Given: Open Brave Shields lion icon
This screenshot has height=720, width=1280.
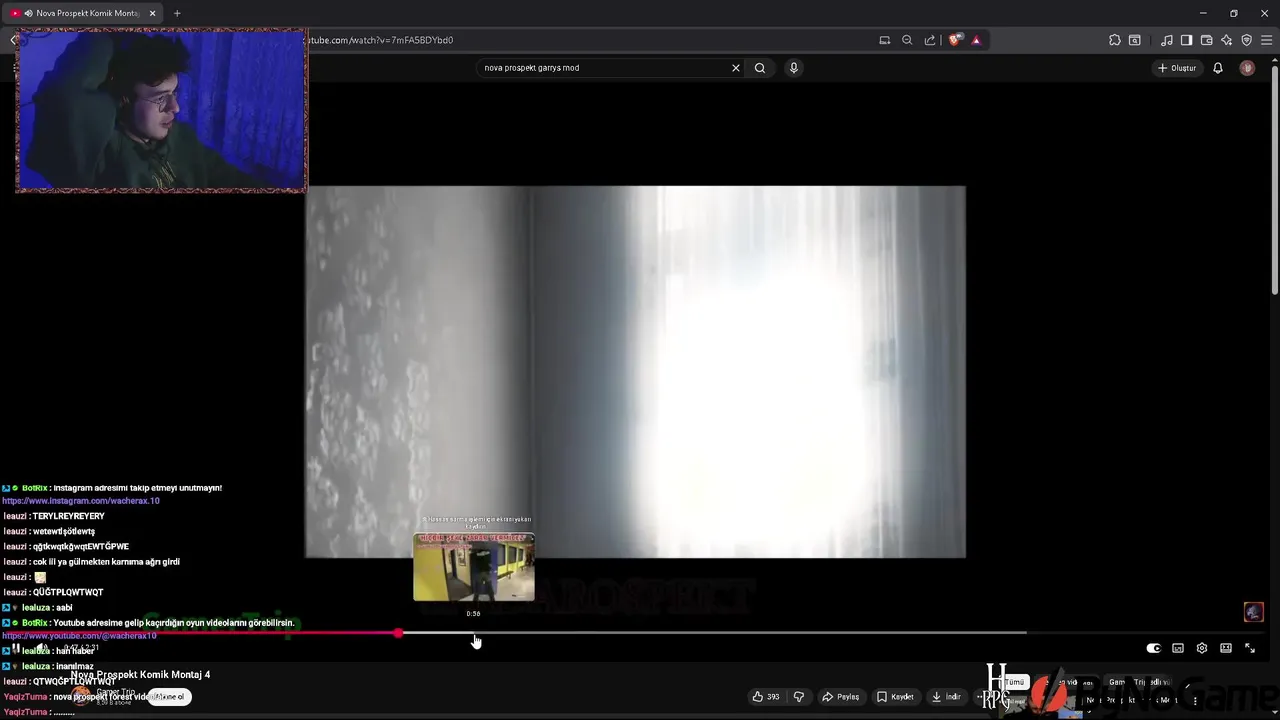Looking at the screenshot, I should (x=955, y=40).
